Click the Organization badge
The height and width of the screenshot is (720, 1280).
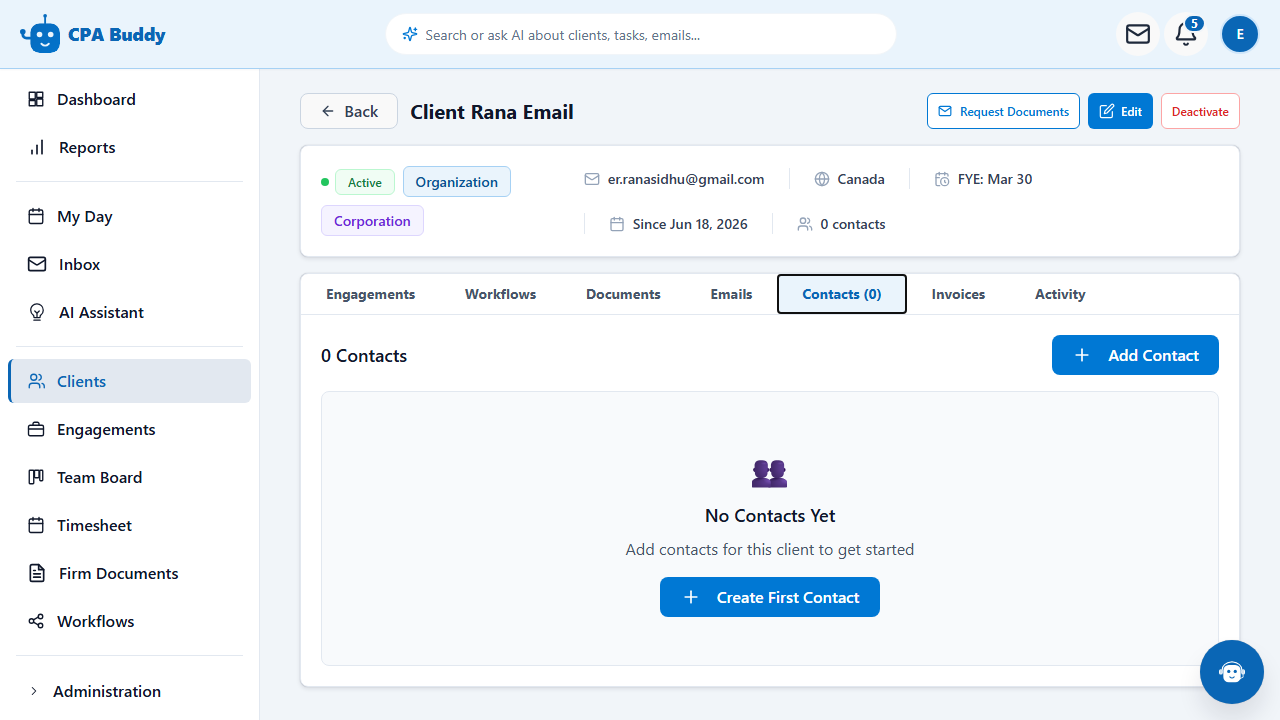tap(457, 182)
